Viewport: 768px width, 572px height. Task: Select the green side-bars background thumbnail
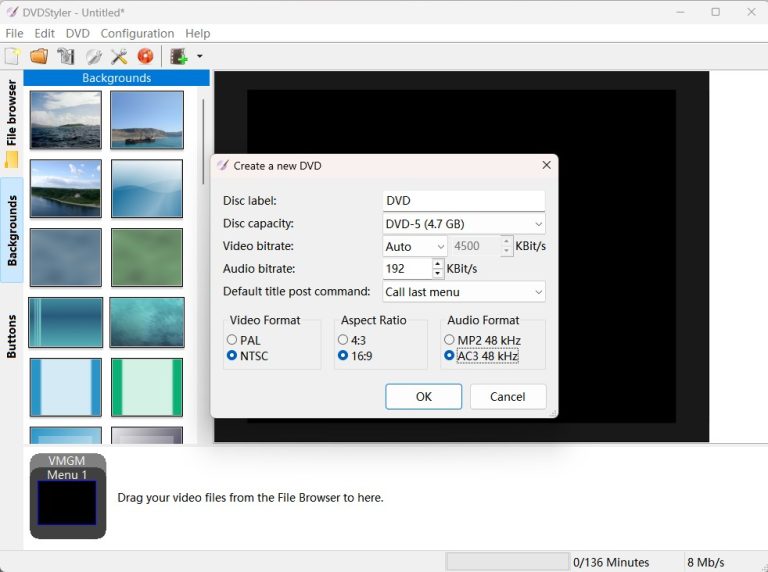point(147,387)
